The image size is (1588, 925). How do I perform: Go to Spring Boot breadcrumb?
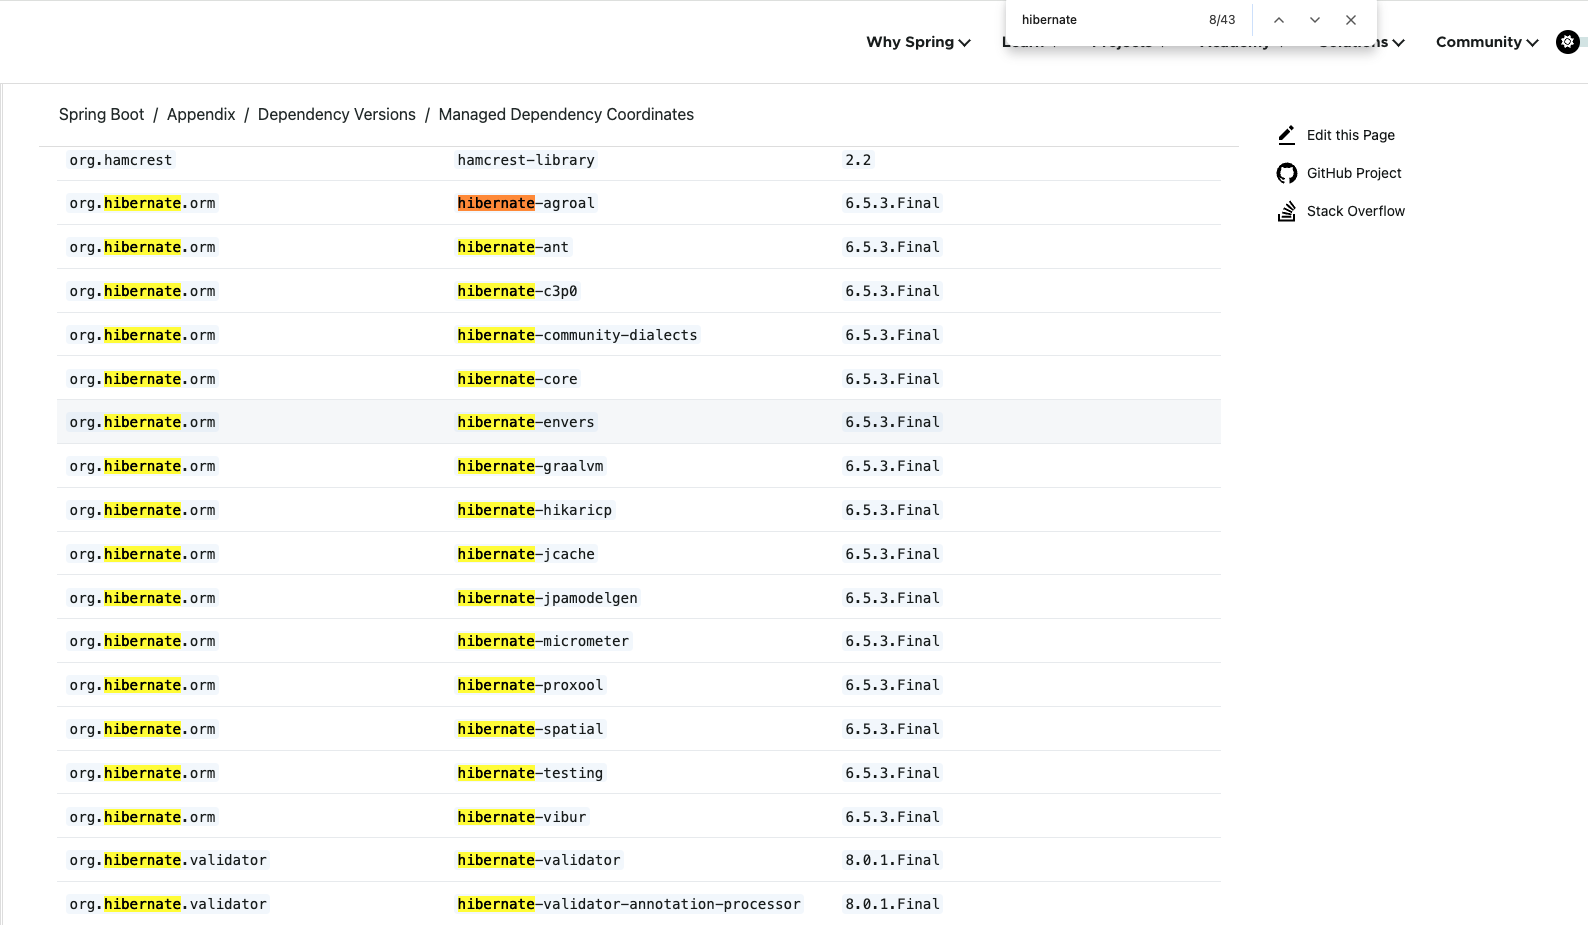tap(101, 114)
